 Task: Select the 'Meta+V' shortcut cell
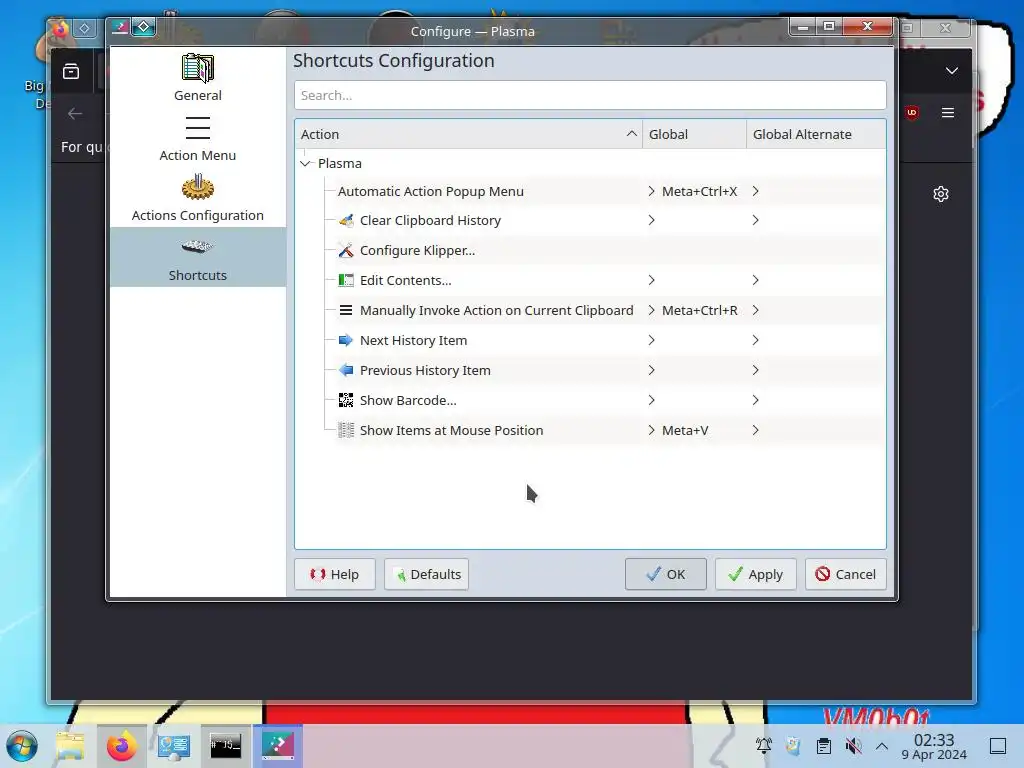tap(685, 430)
